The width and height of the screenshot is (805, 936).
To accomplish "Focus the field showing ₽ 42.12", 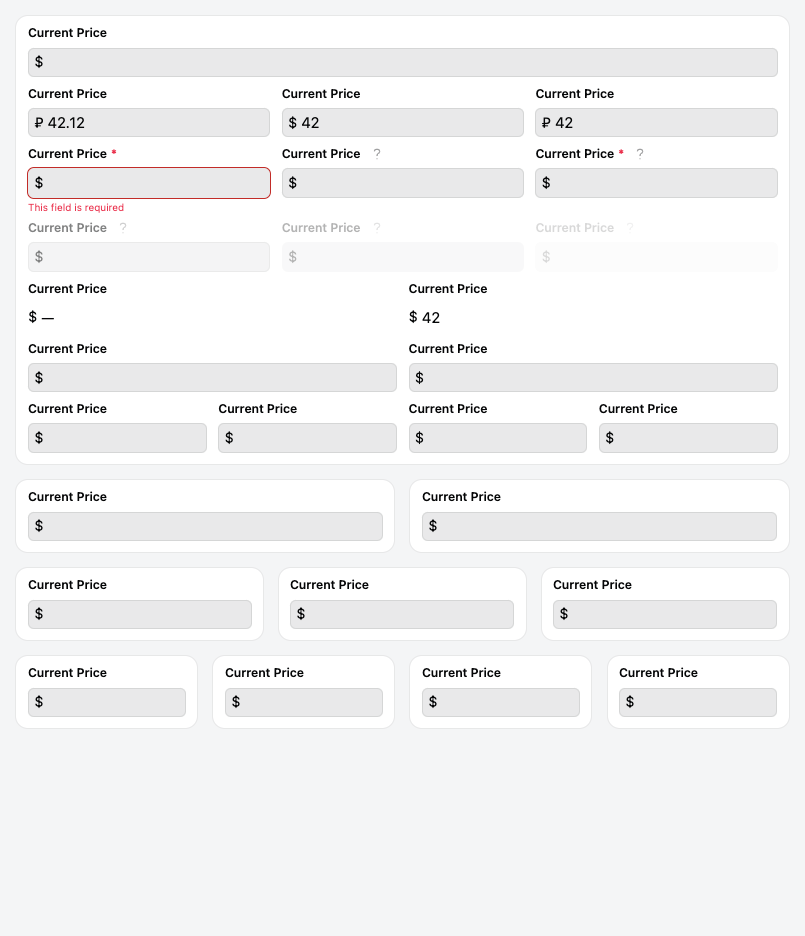I will 149,123.
